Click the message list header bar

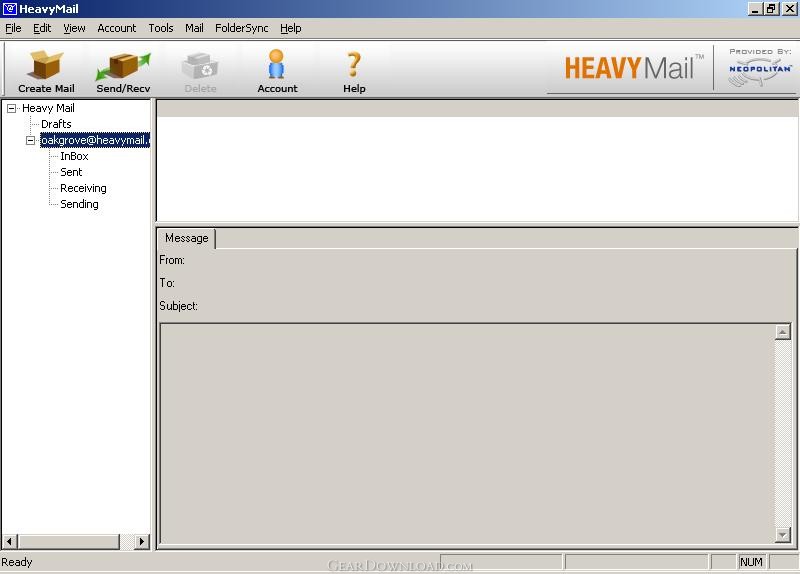point(477,109)
